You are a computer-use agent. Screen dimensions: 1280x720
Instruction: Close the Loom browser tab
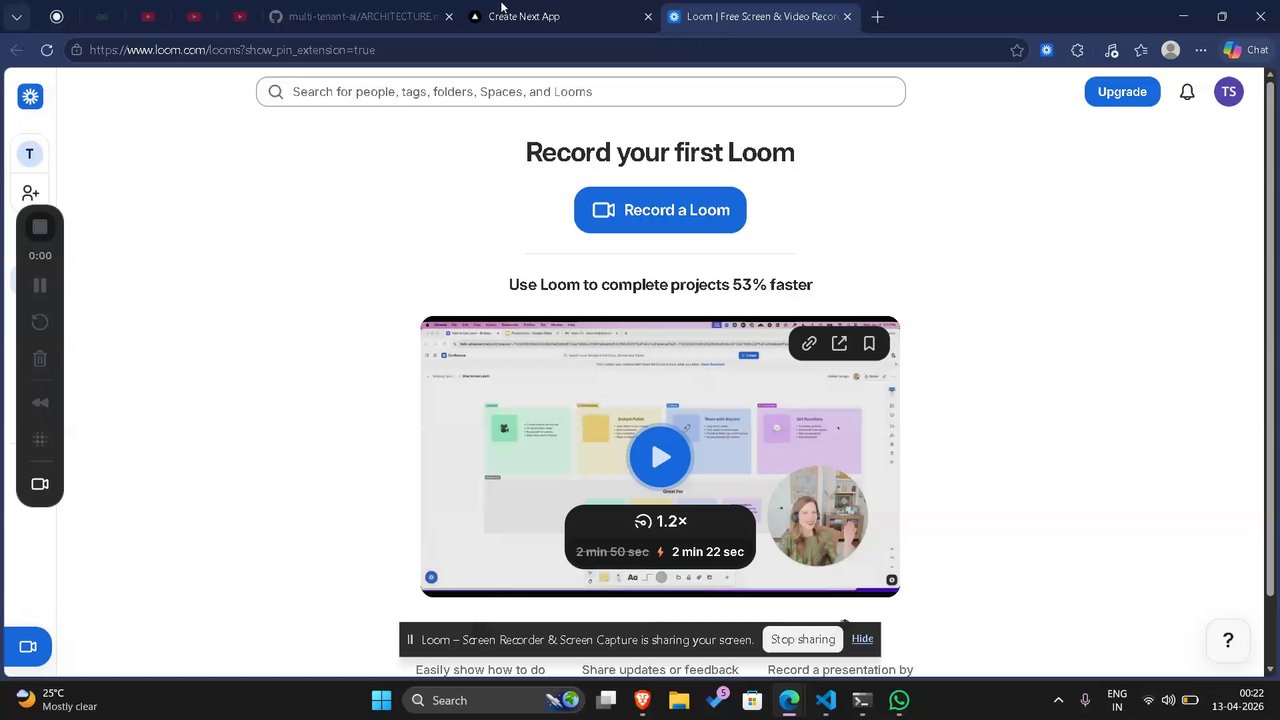point(847,17)
